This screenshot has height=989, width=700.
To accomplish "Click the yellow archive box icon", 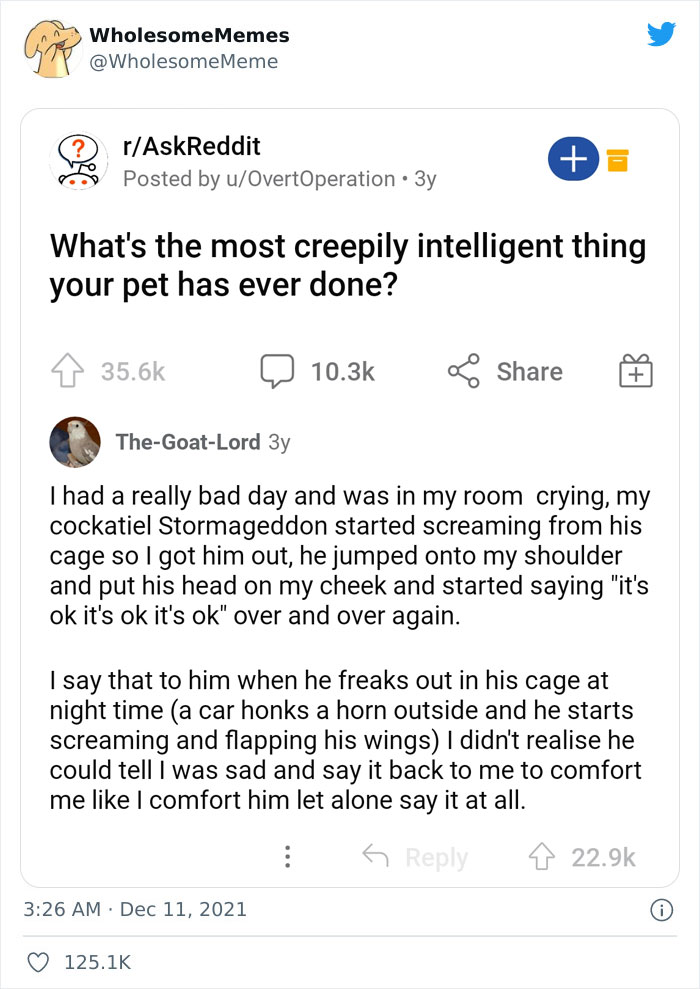I will click(619, 160).
